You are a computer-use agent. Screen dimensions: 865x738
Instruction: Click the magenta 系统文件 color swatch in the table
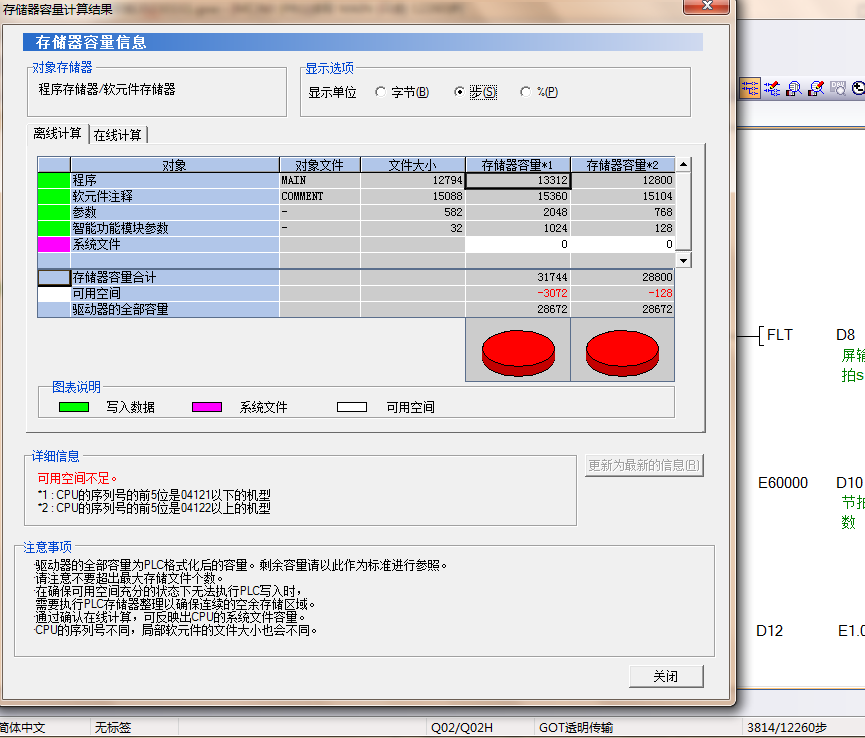click(x=53, y=244)
